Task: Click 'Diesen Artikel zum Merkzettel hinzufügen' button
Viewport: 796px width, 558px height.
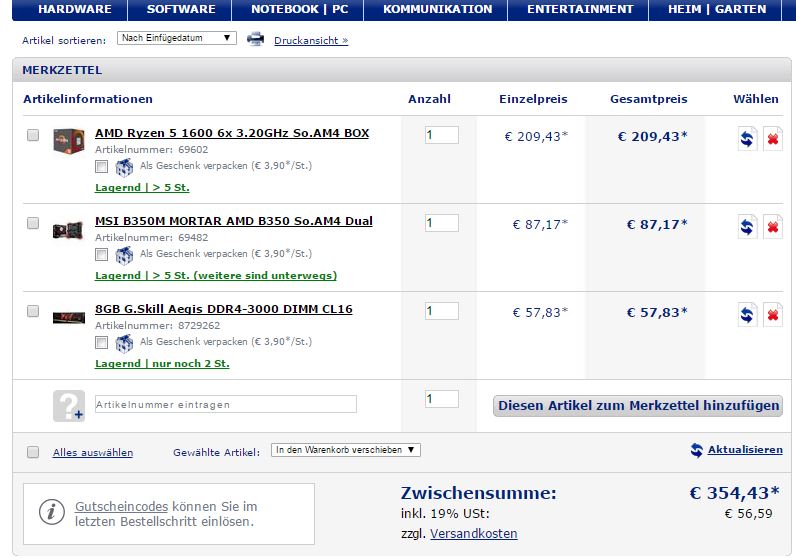Action: coord(638,406)
